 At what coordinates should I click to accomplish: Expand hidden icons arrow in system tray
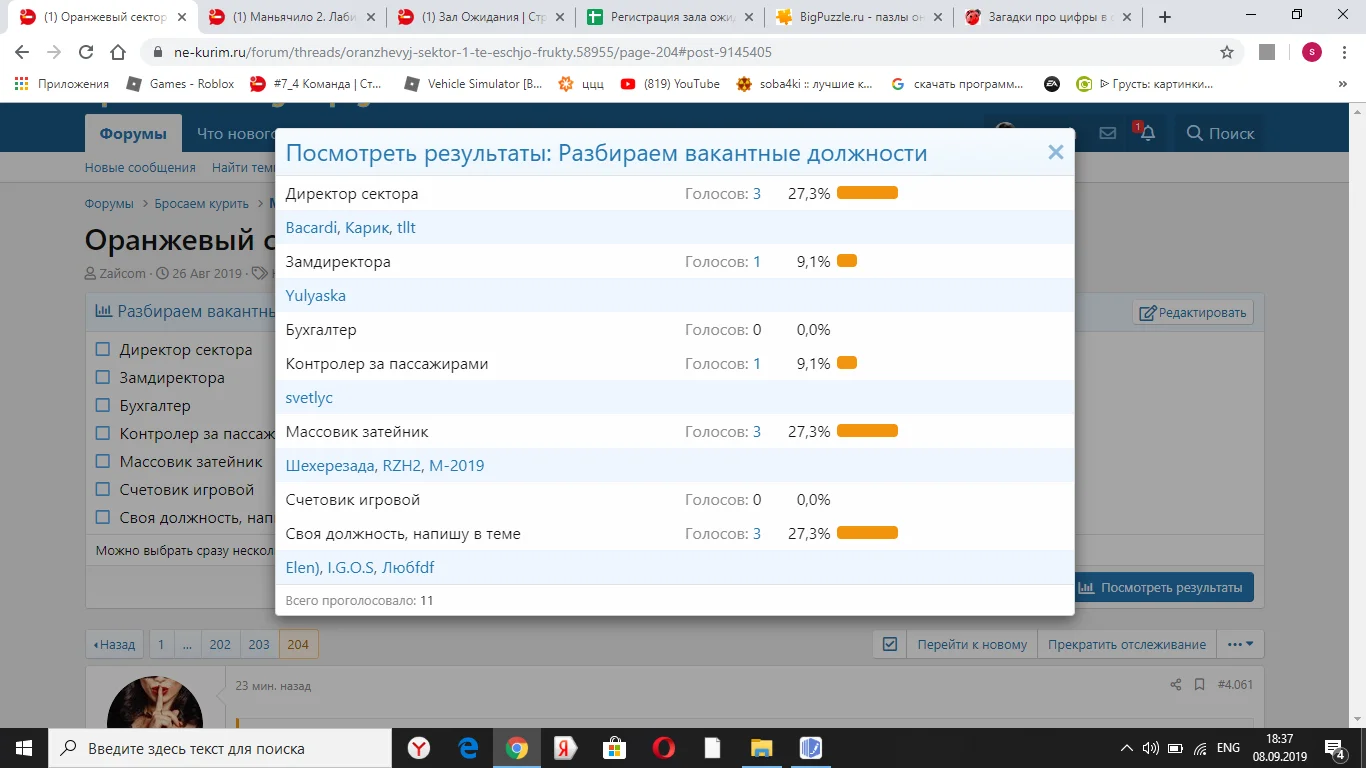[1126, 747]
